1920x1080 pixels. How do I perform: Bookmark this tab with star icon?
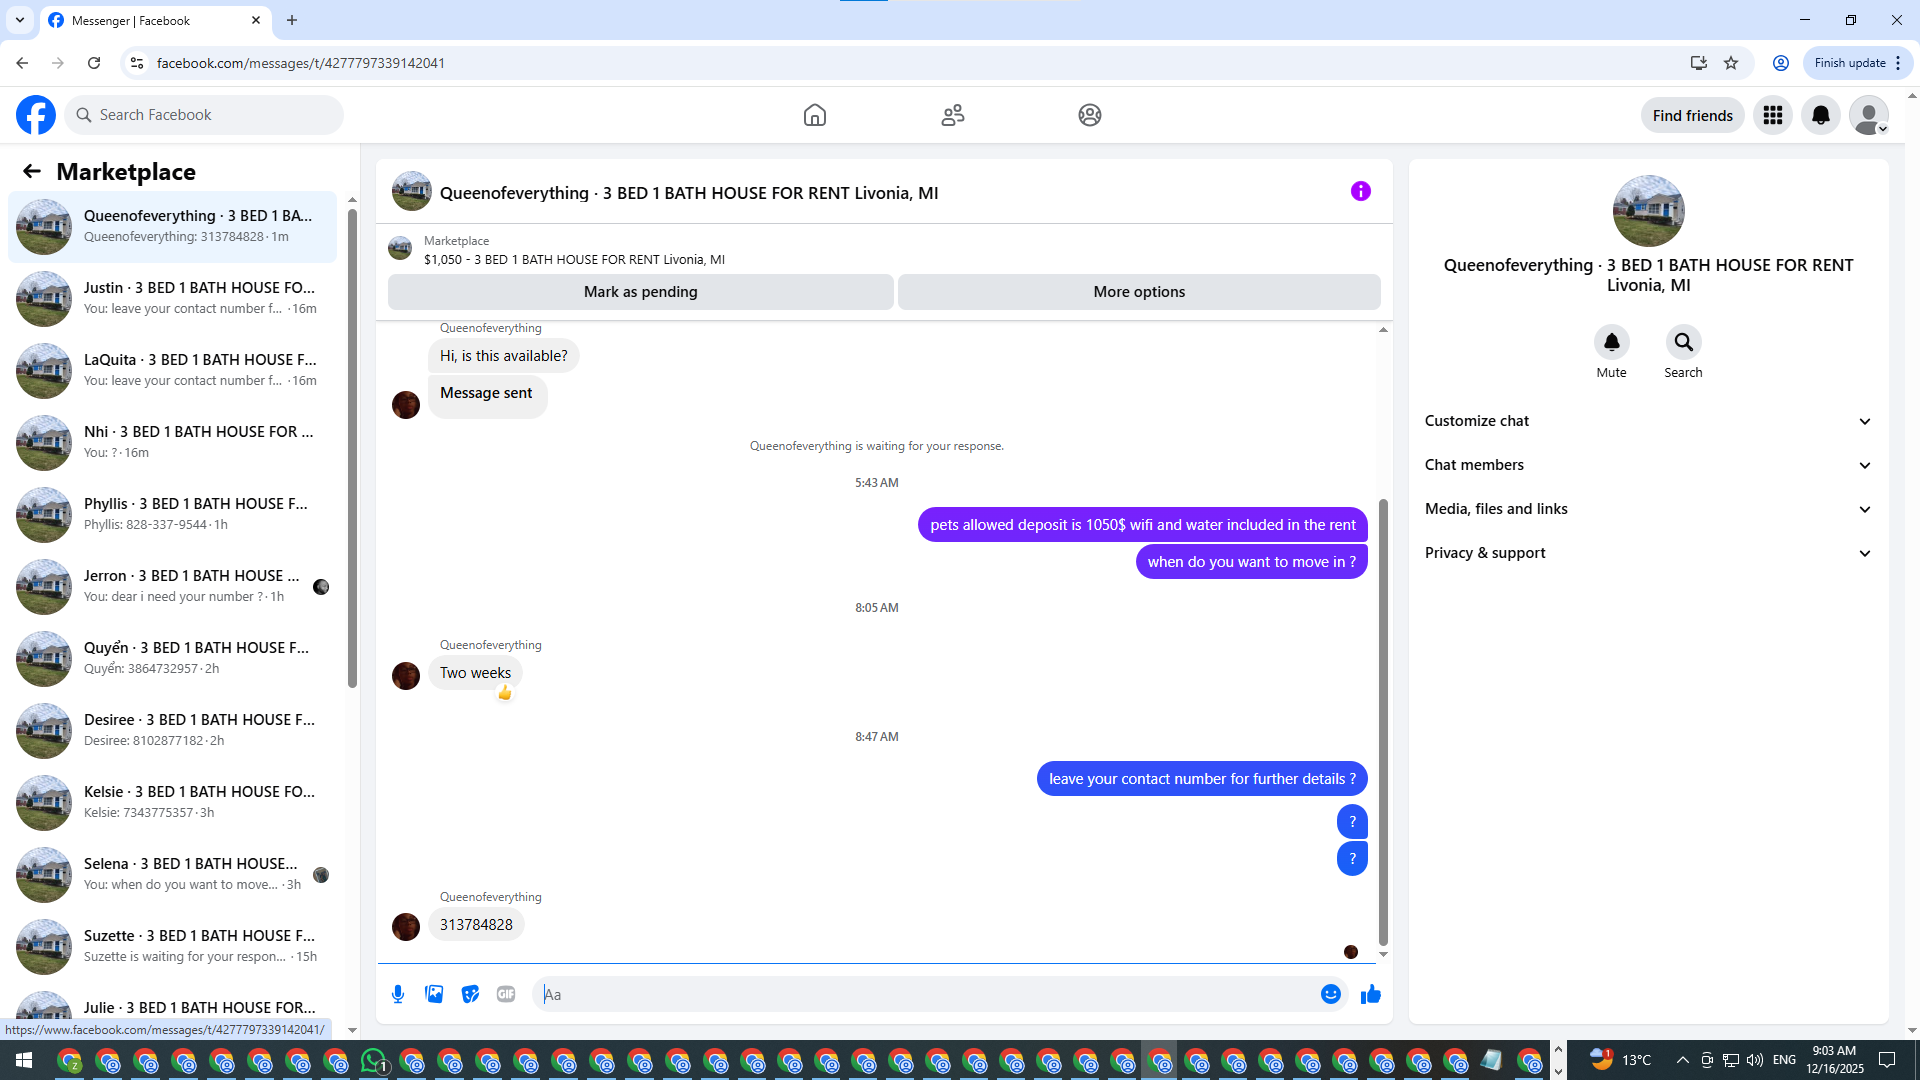1731,63
